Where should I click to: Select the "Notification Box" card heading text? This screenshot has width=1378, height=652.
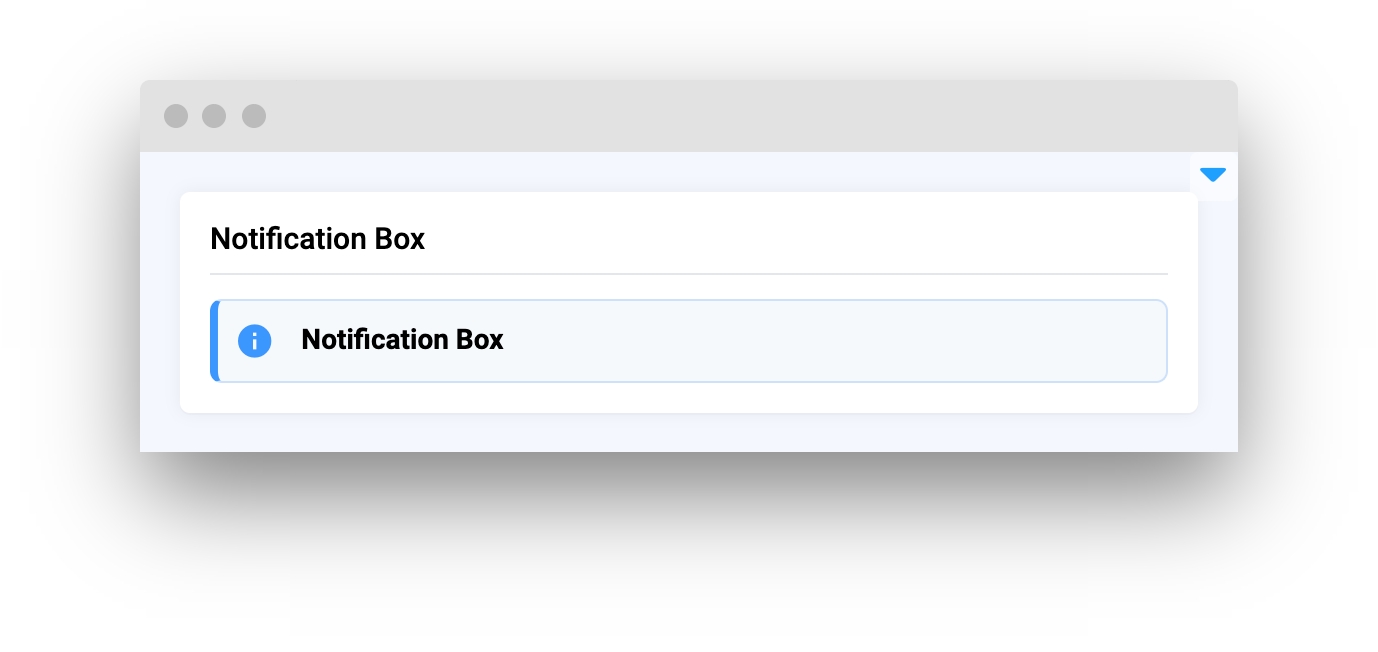pos(318,239)
